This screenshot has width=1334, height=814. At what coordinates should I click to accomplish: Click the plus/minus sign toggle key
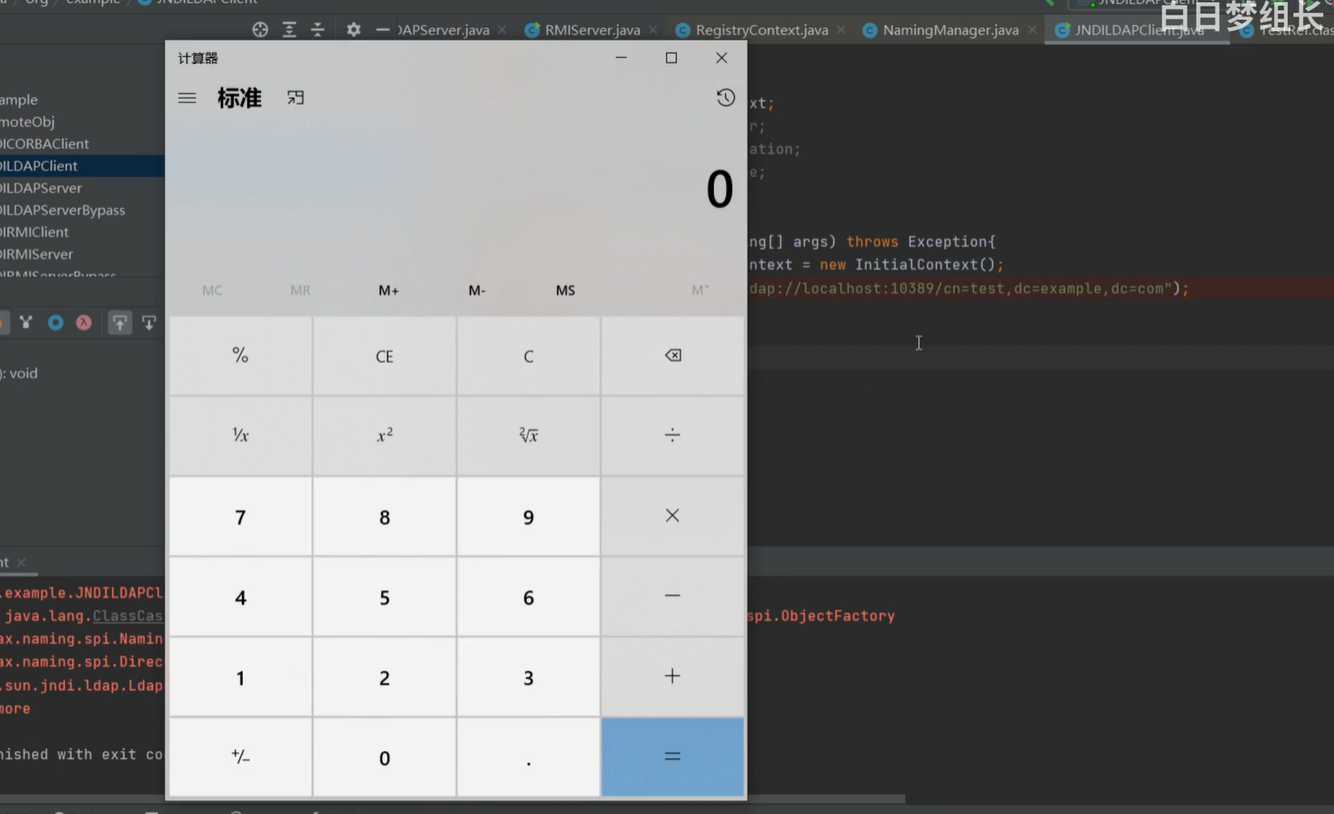click(240, 758)
